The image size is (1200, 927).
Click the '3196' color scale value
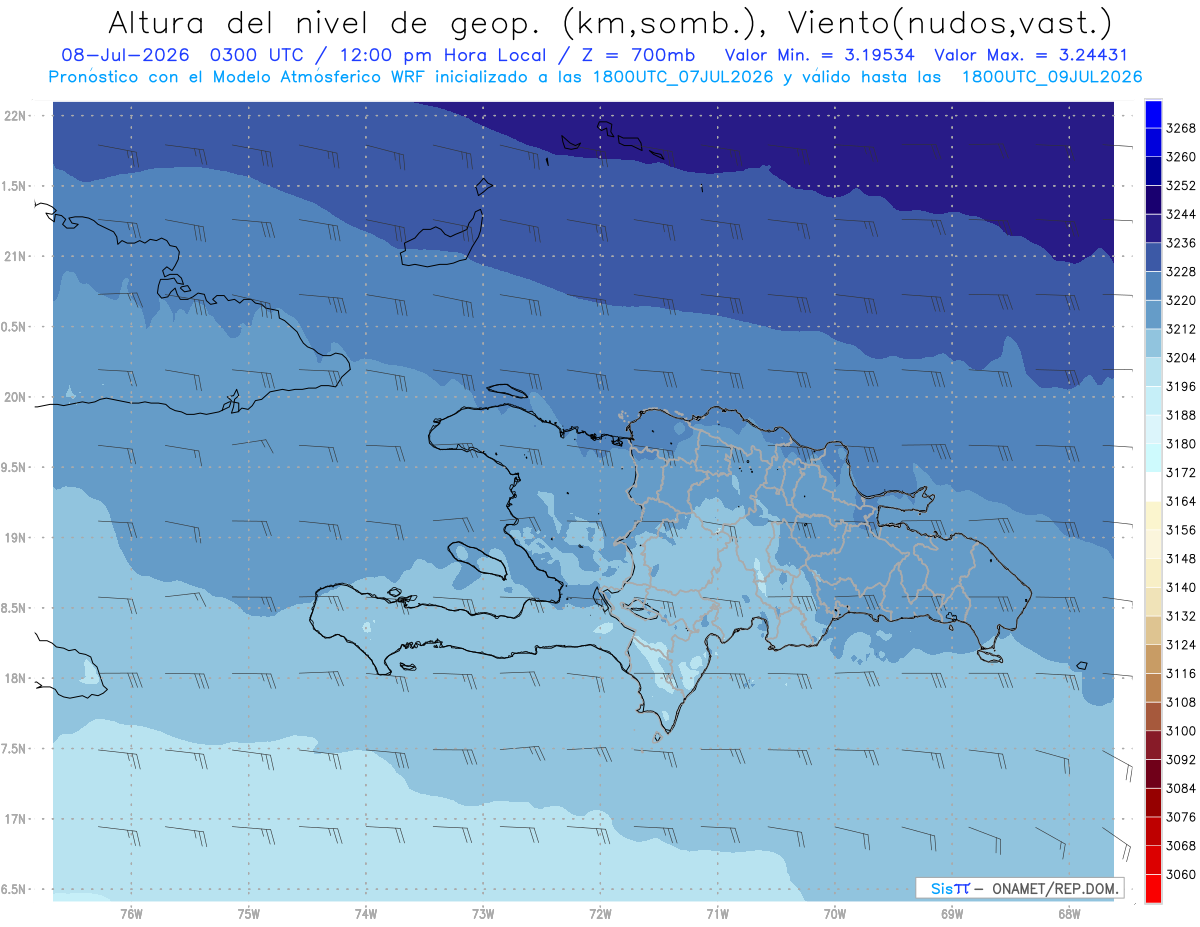point(1181,386)
